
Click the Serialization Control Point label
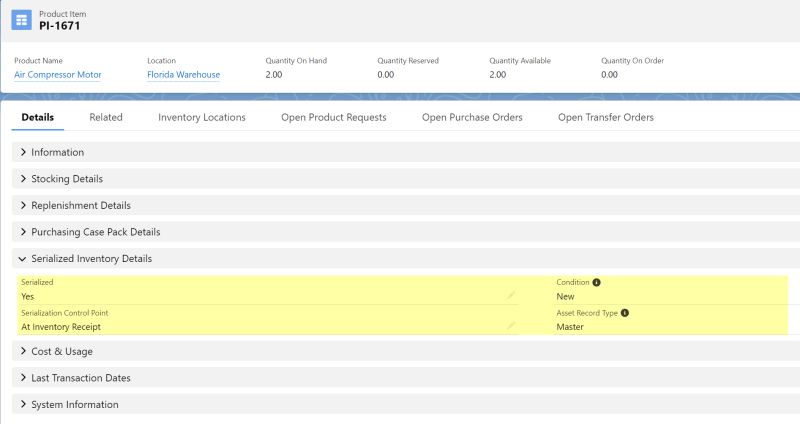tap(65, 313)
